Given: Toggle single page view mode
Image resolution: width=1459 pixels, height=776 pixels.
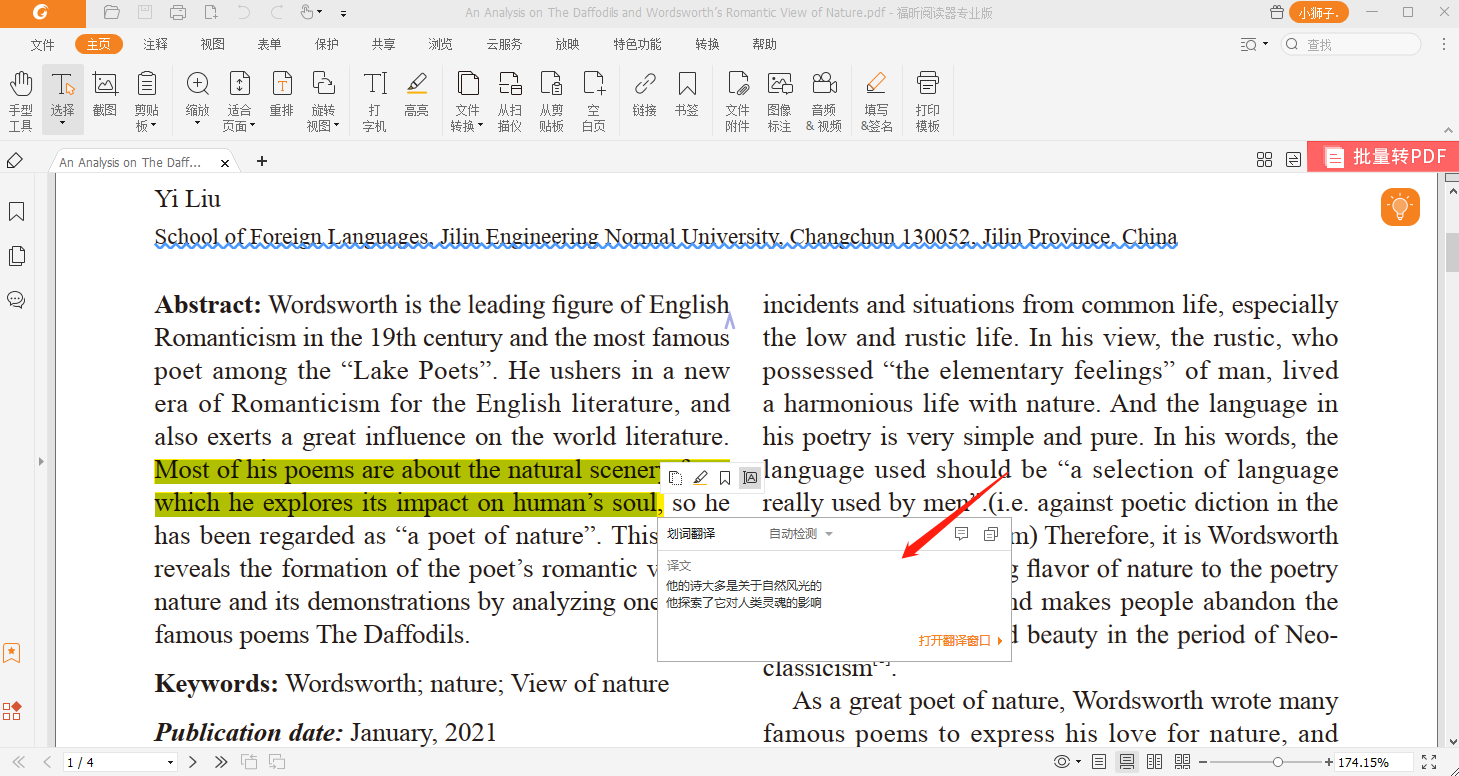Looking at the screenshot, I should [x=1099, y=762].
